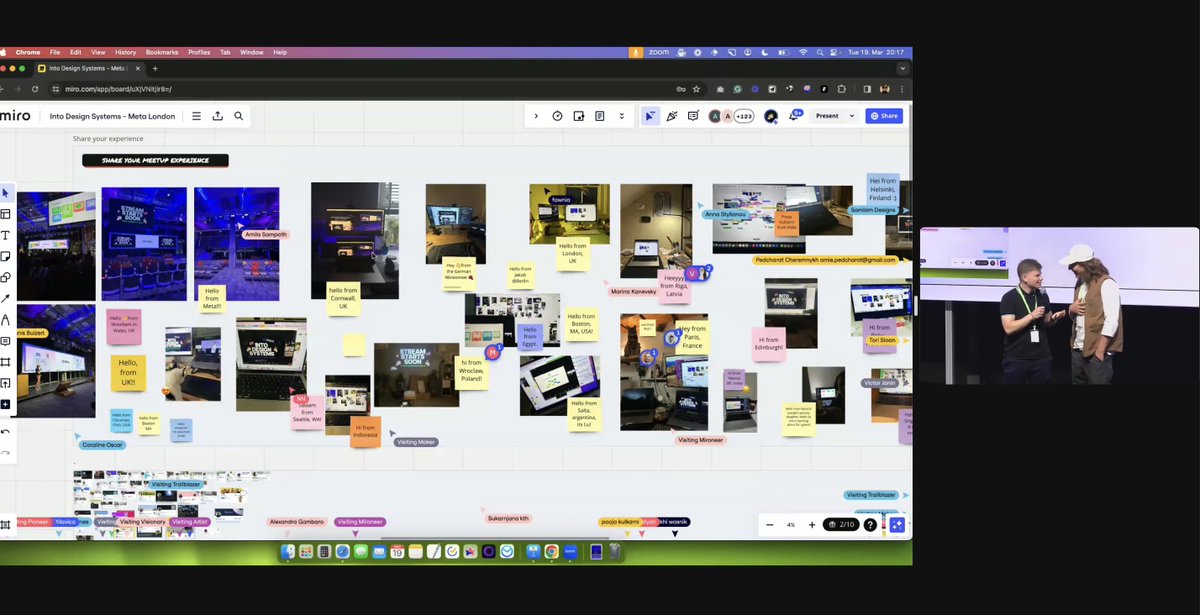Open Finder in the macOS dock
This screenshot has width=1200, height=615.
(x=288, y=551)
